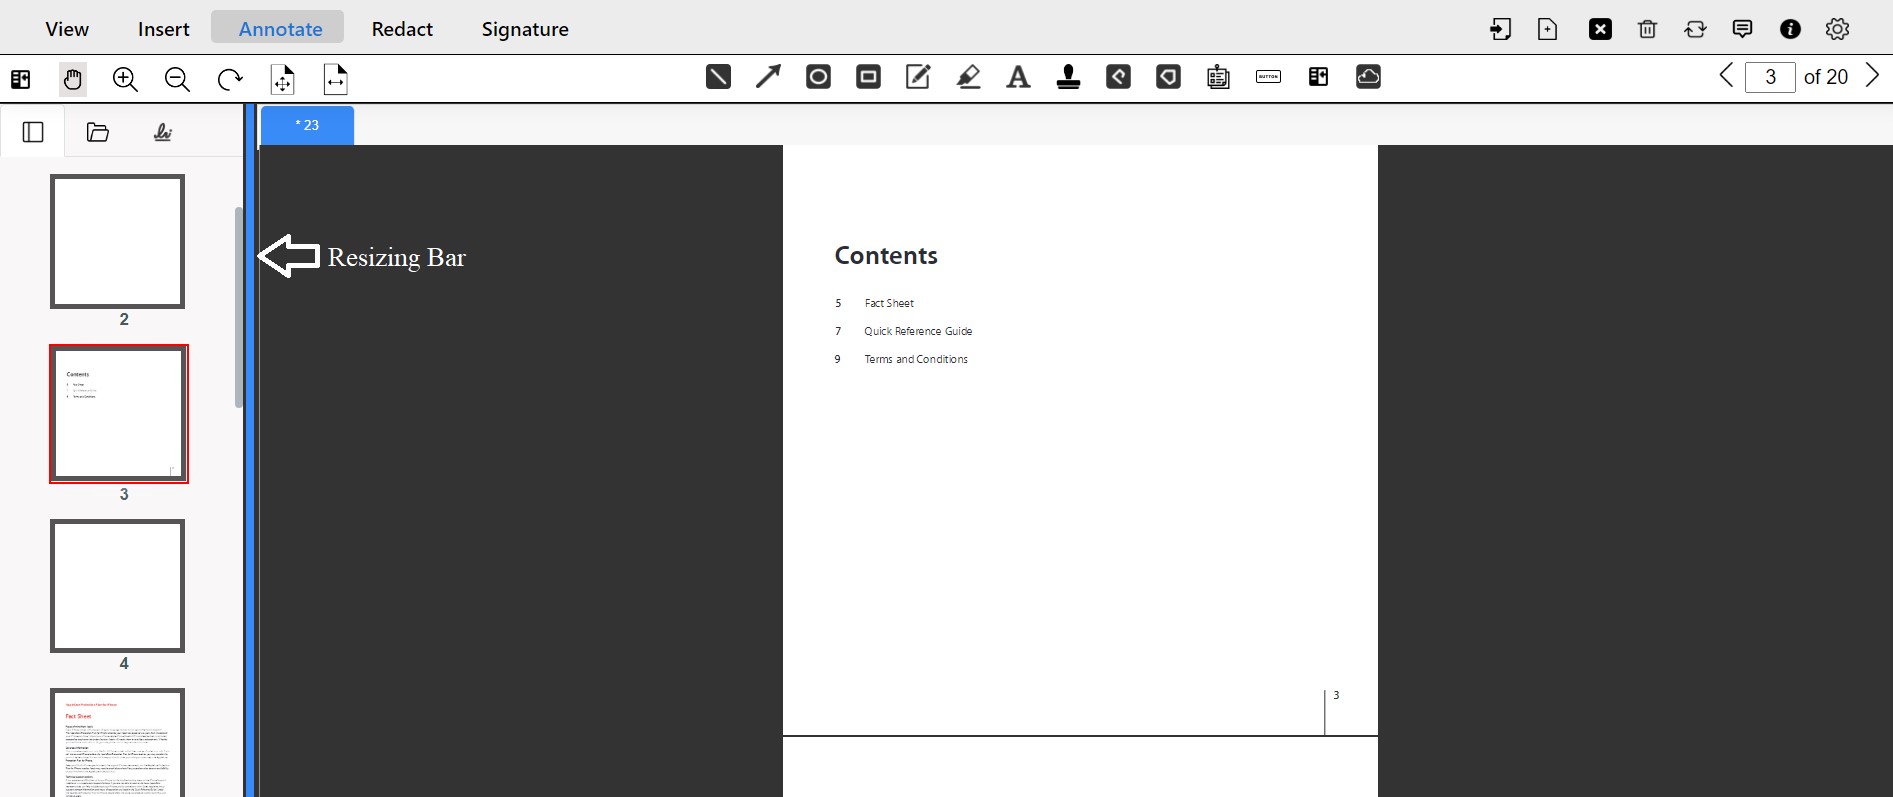Click the refresh sync arrows icon
The width and height of the screenshot is (1893, 797).
(x=1695, y=29)
